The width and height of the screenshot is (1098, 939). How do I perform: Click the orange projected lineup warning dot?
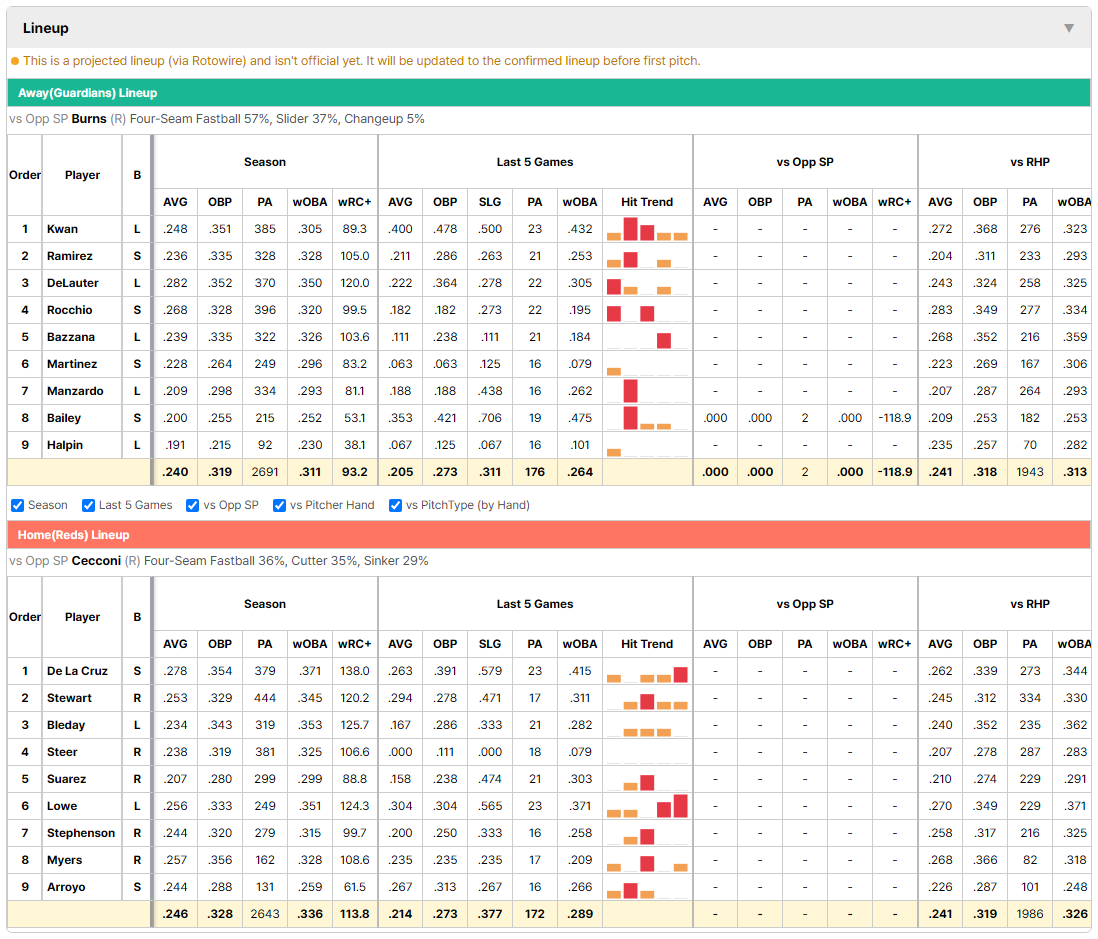15,61
